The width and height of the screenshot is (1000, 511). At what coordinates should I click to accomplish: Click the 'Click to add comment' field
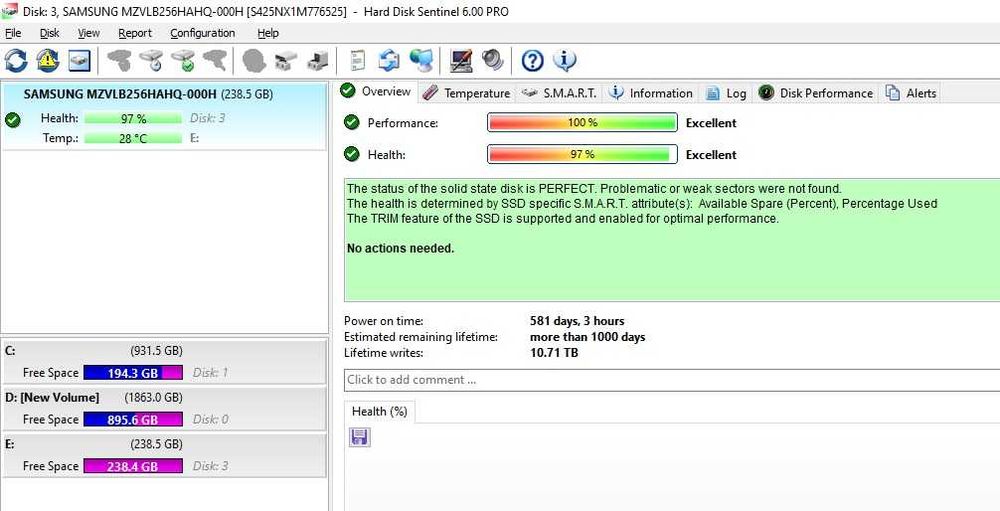point(672,380)
